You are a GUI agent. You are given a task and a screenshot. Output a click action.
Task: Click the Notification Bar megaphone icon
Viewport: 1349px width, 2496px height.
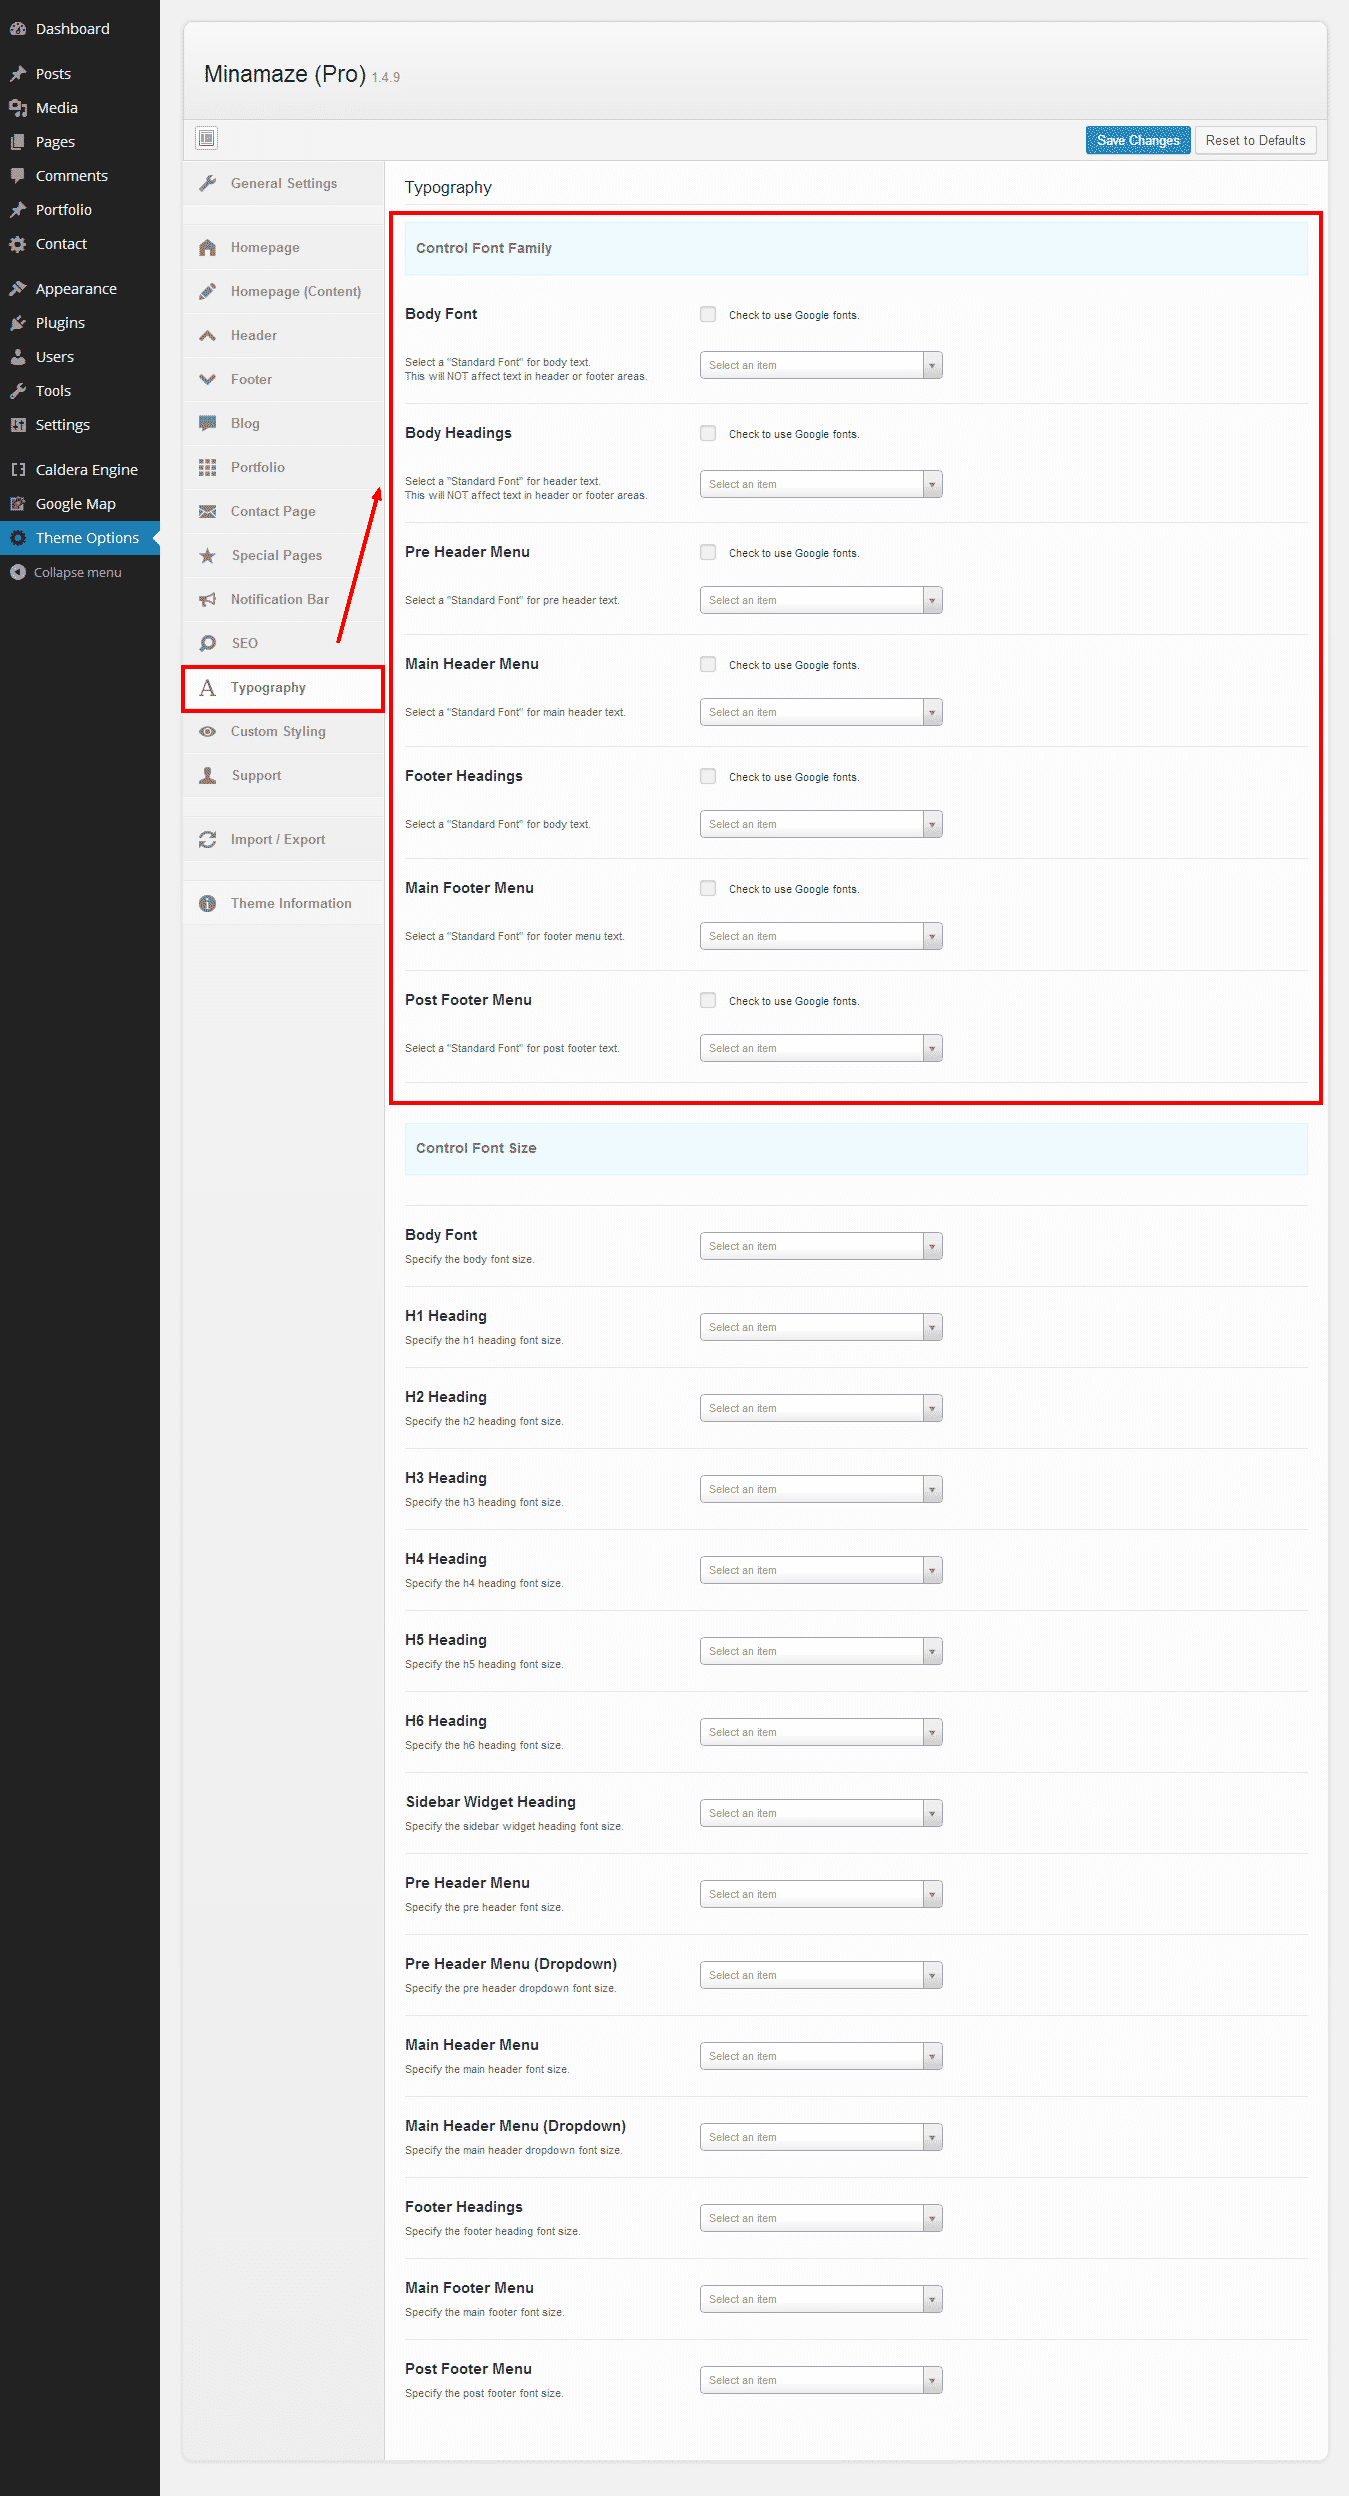click(x=208, y=599)
